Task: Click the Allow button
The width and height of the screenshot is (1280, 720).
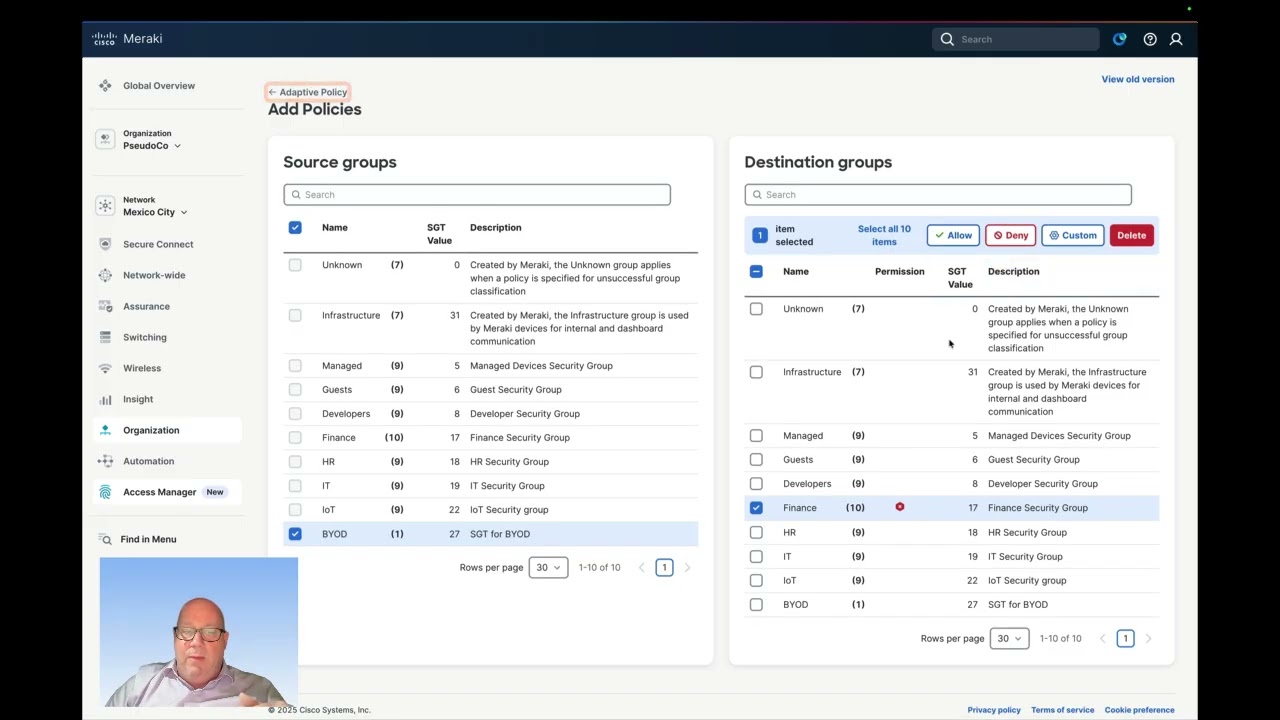Action: point(953,235)
